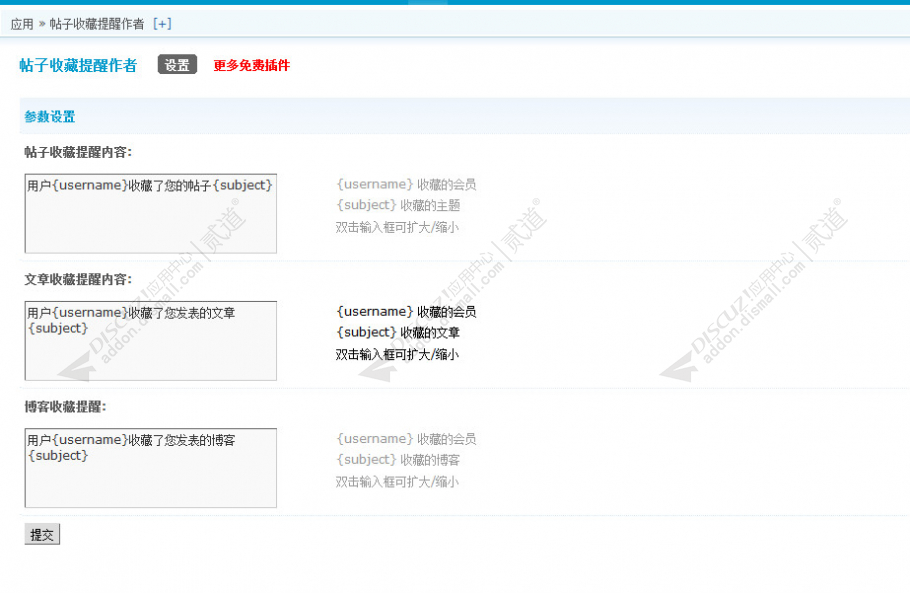Screen dimensions: 910x593
Task: Click the blue 帖子收藏提醒作者 page title
Action: tap(78, 65)
